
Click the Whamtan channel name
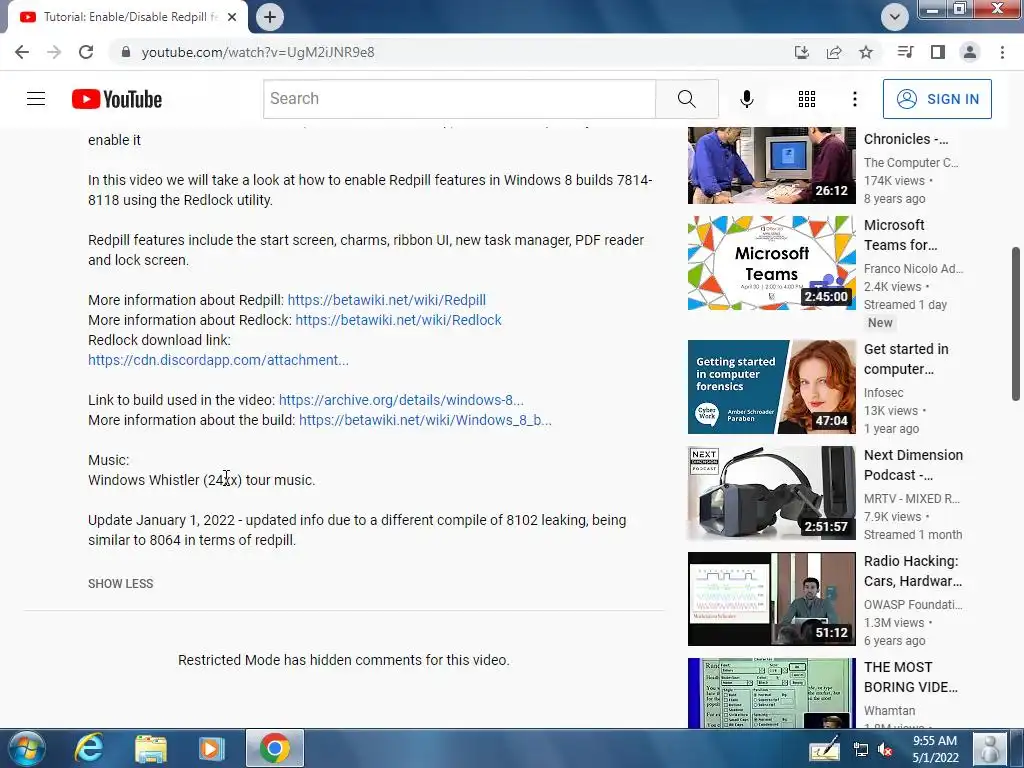click(889, 711)
